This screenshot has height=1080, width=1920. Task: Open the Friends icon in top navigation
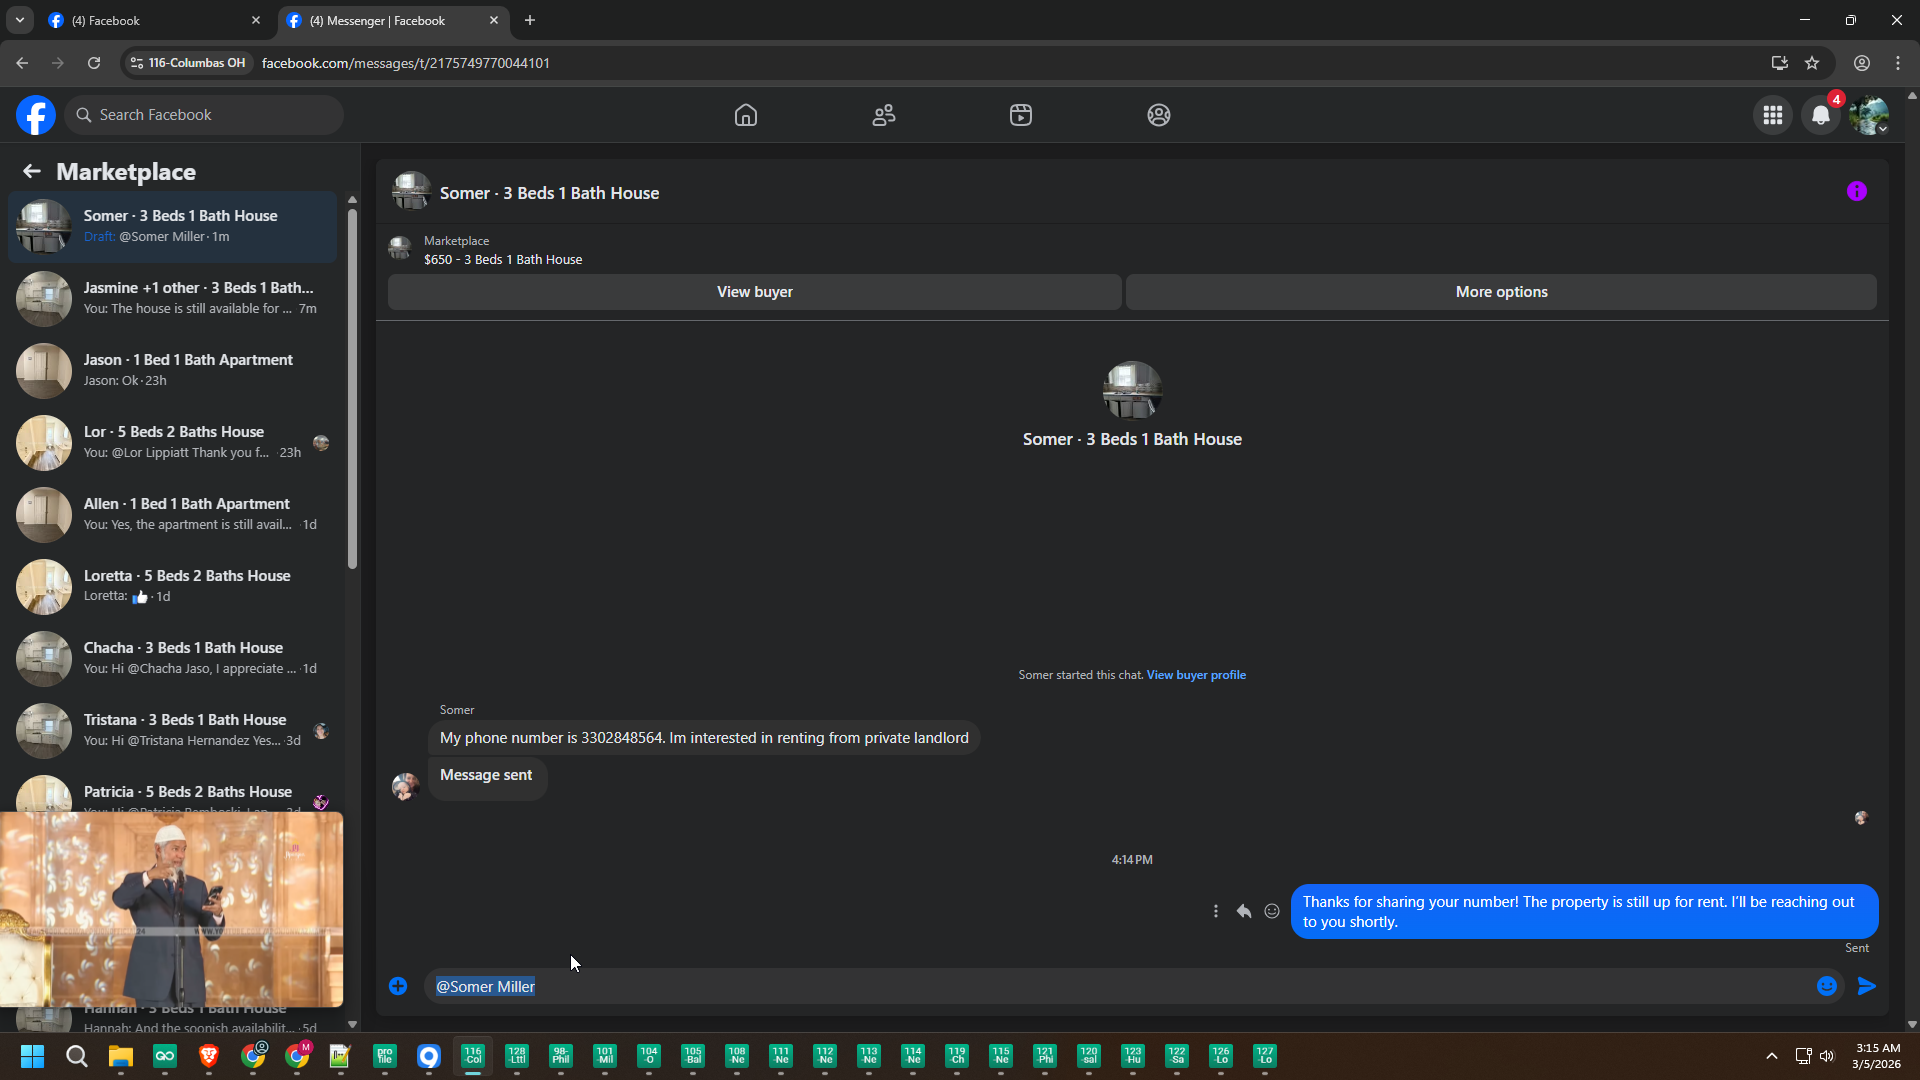click(884, 115)
